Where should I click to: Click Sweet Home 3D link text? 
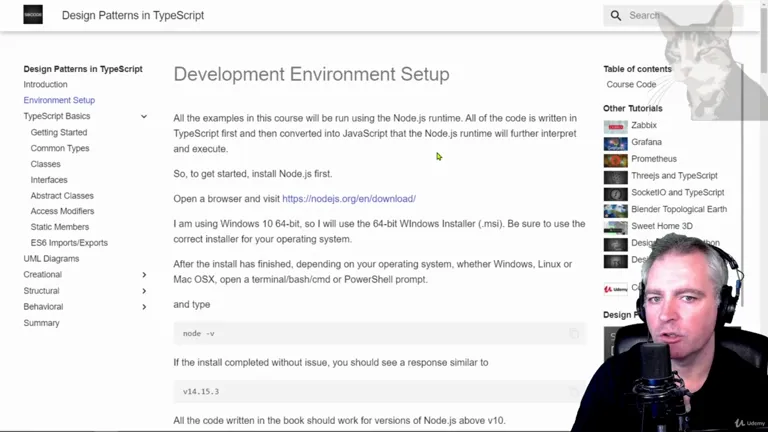(x=662, y=226)
